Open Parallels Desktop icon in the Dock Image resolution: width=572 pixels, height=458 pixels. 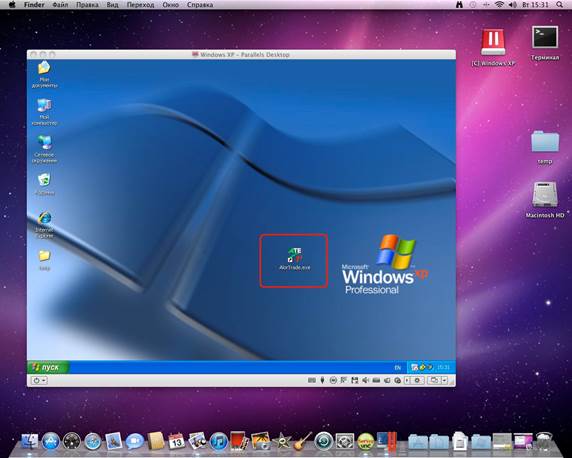(x=387, y=441)
